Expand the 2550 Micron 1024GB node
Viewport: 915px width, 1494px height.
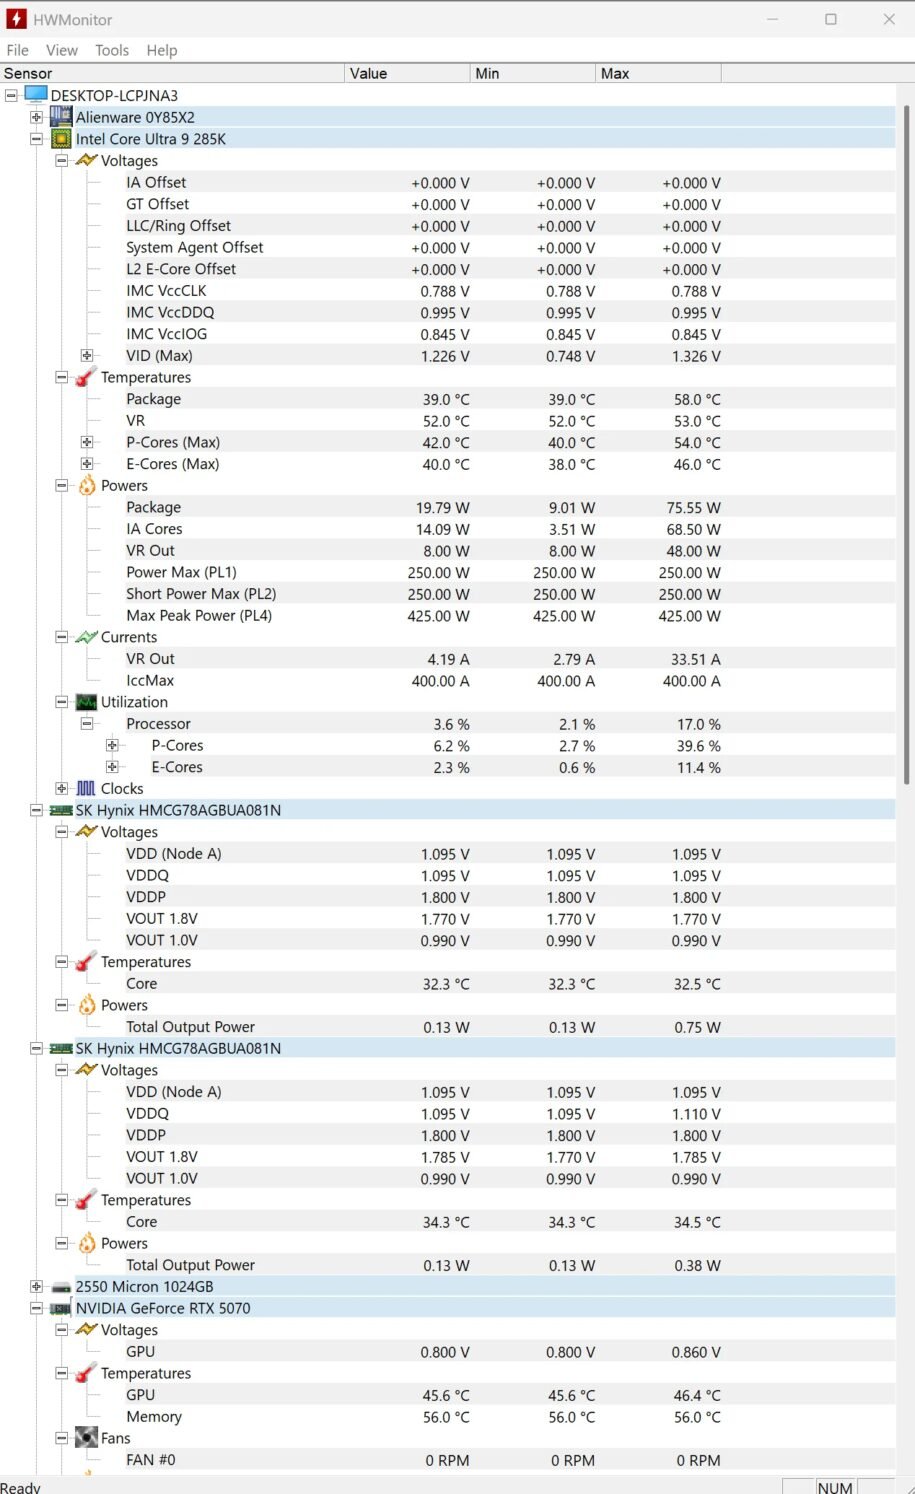(36, 1286)
